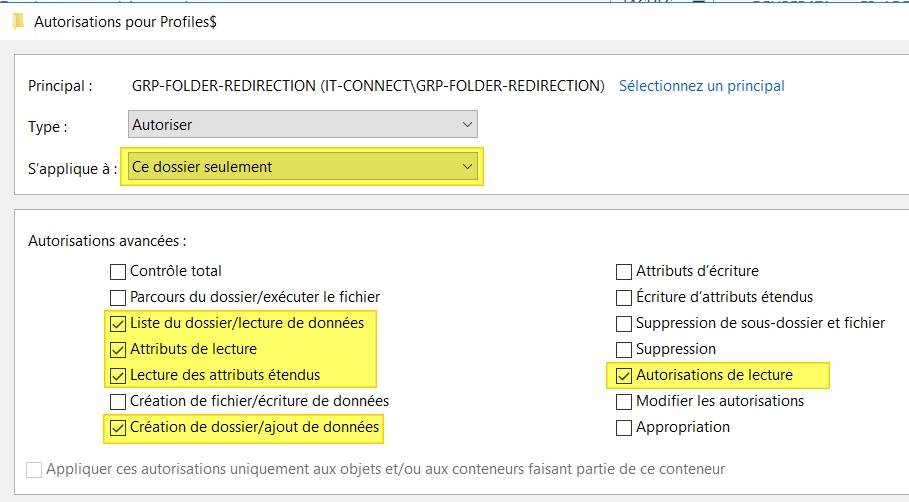909x502 pixels.
Task: Click the 'Sélectionnez un principal' link
Action: pyautogui.click(x=701, y=86)
